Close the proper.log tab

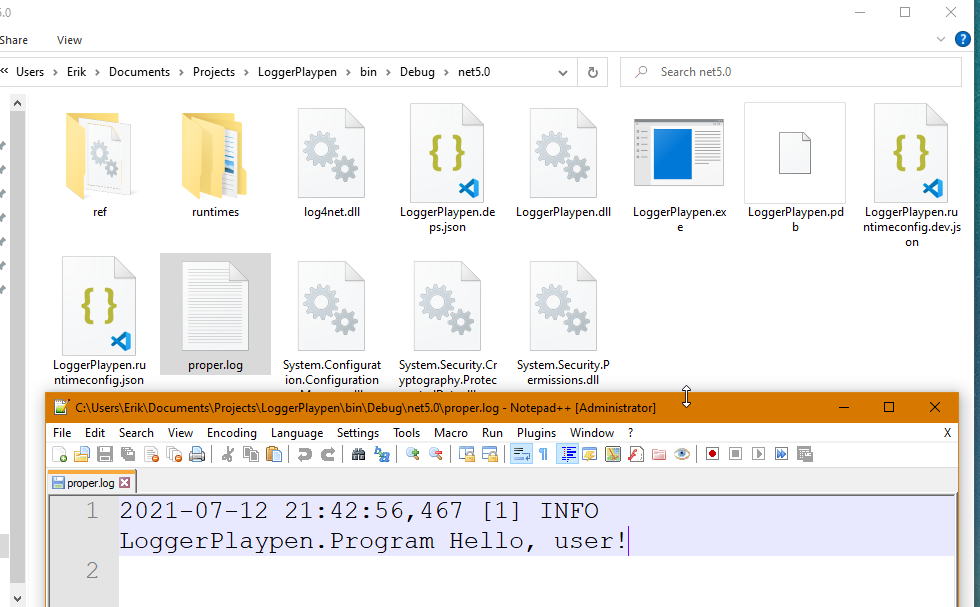125,483
